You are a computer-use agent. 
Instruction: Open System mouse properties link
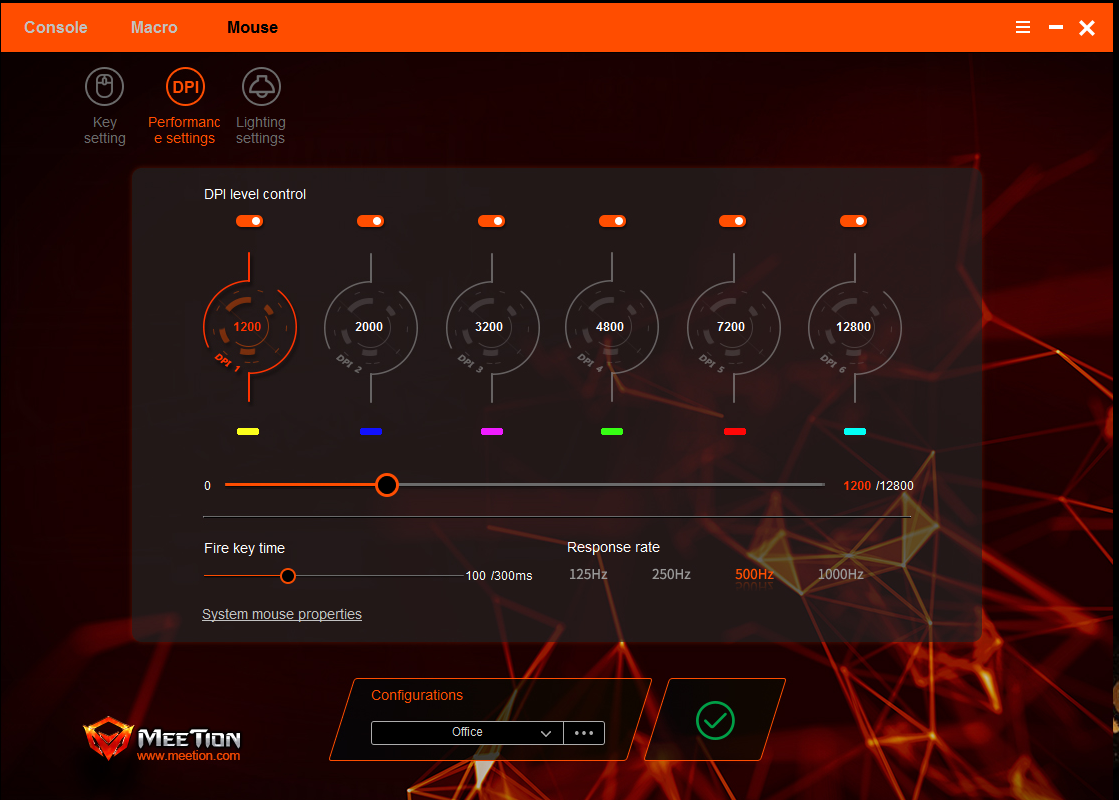pos(281,613)
